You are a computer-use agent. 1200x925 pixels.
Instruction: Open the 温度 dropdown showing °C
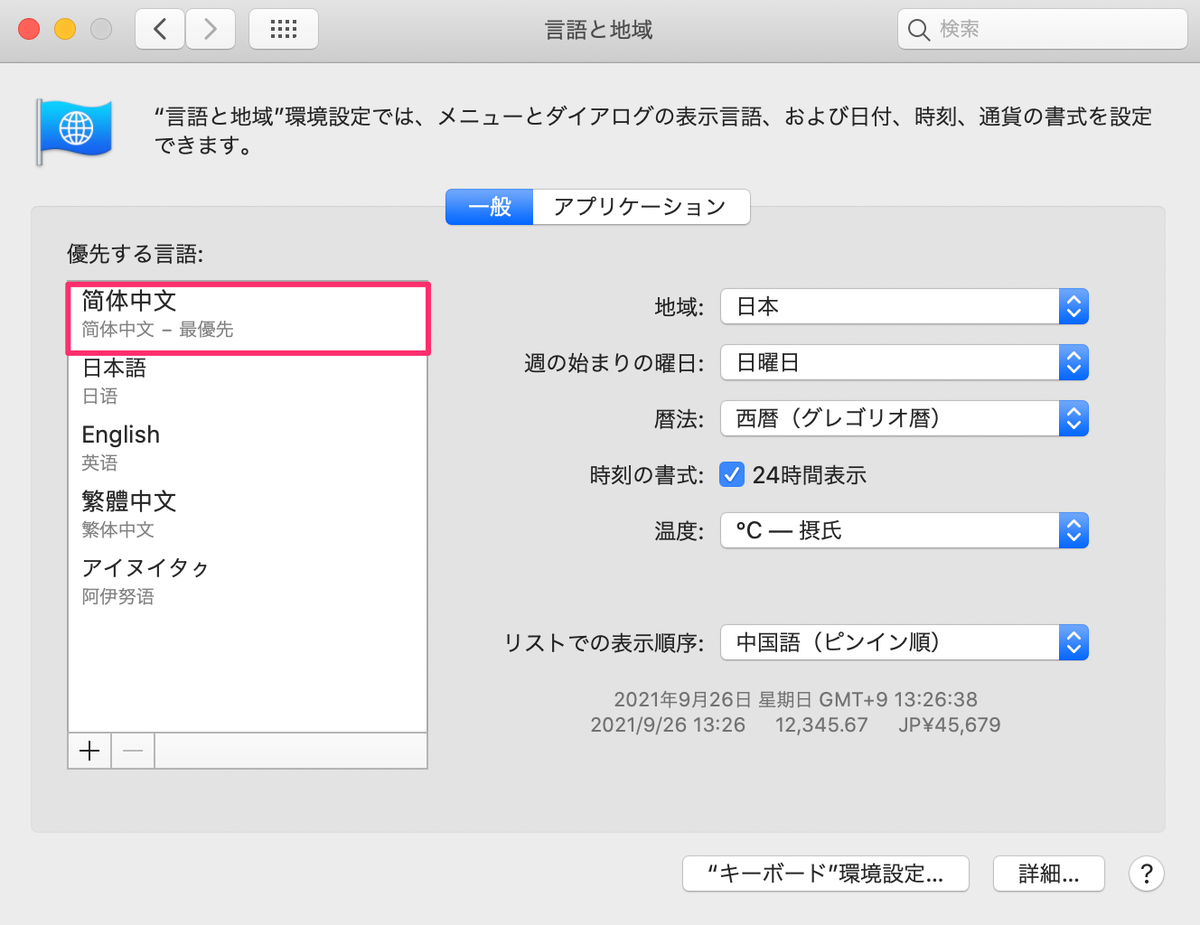tap(904, 530)
